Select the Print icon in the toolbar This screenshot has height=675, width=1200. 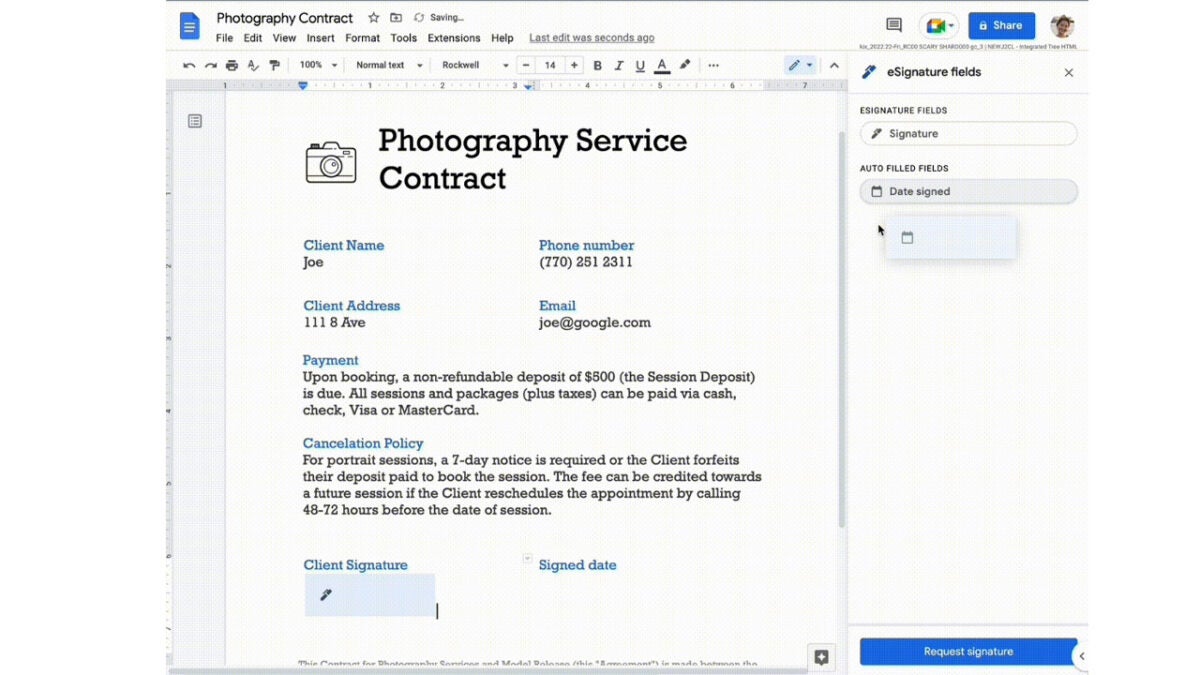[231, 64]
